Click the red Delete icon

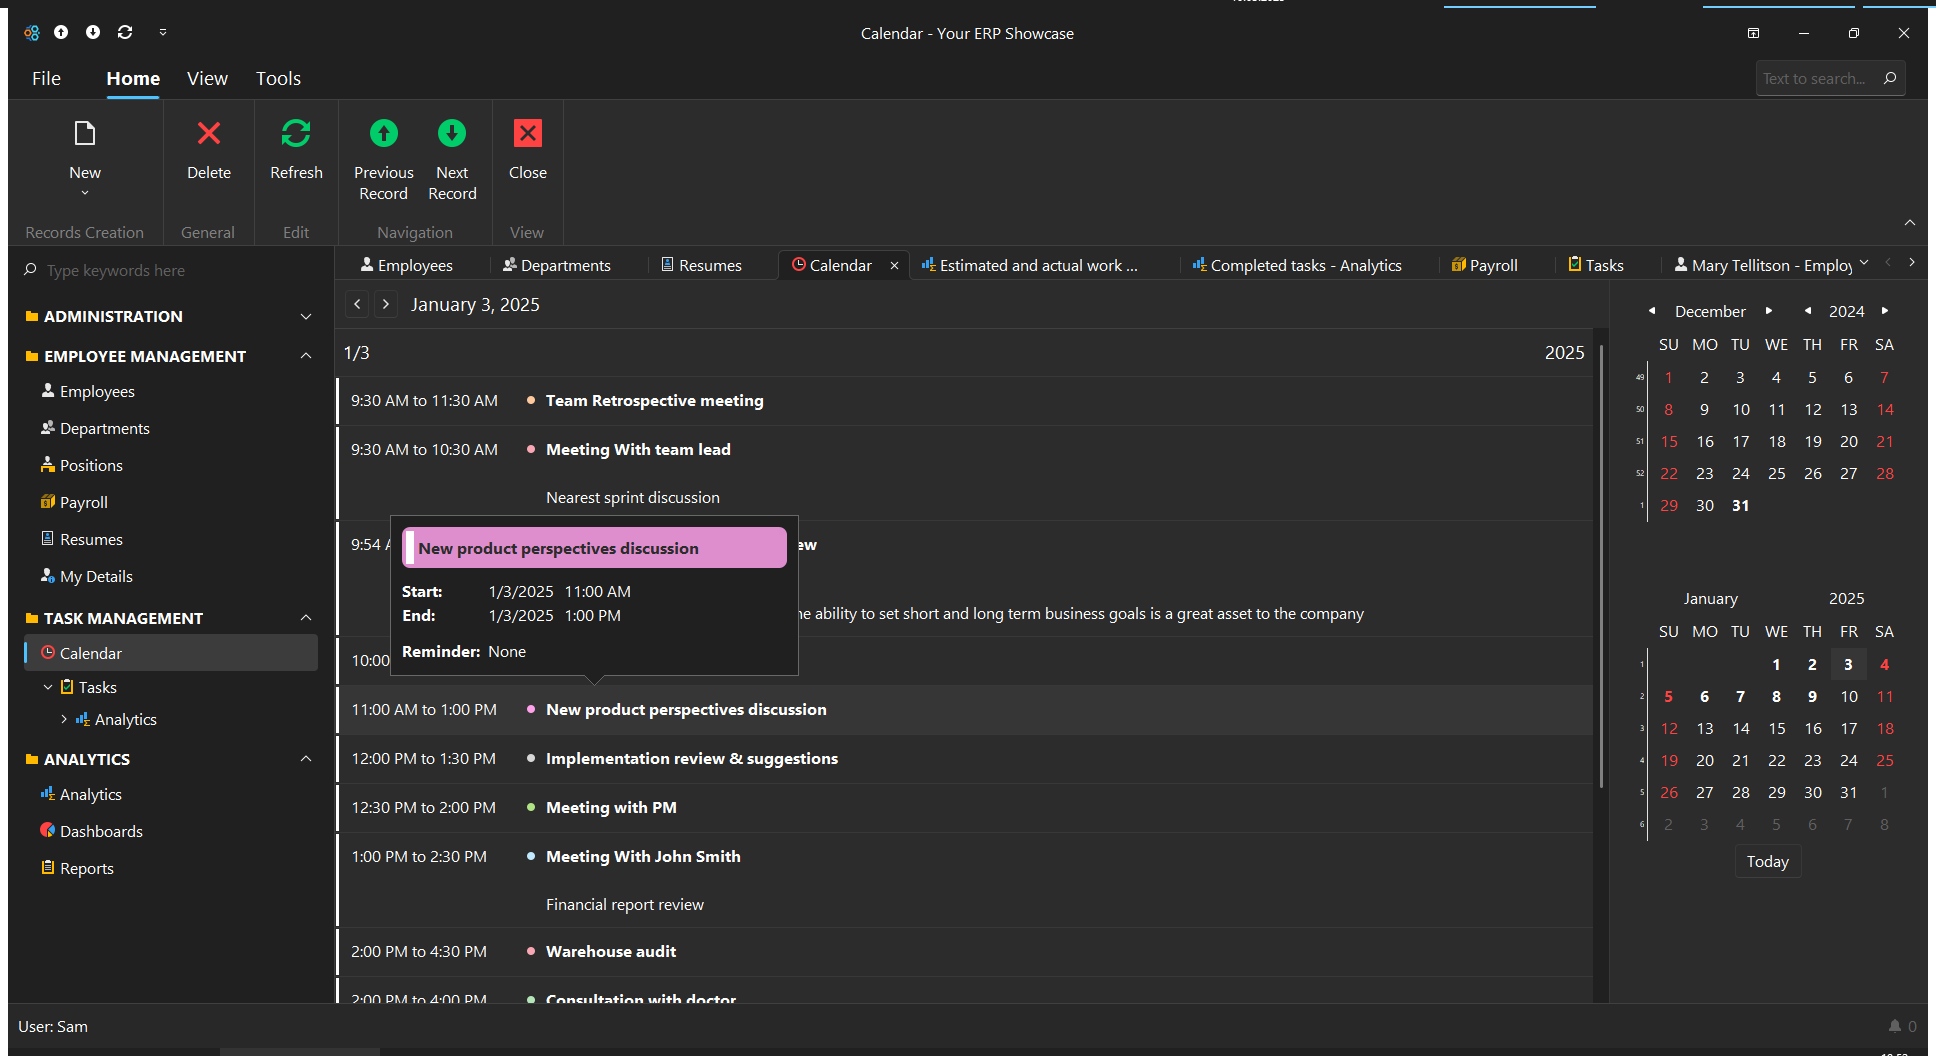click(208, 134)
